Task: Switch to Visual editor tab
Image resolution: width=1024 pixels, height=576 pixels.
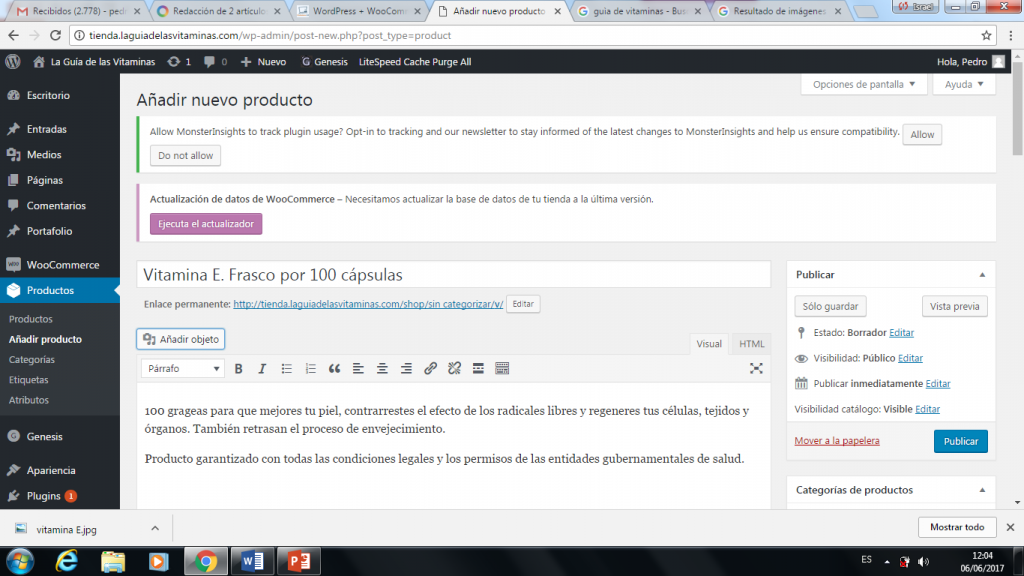Action: 709,344
